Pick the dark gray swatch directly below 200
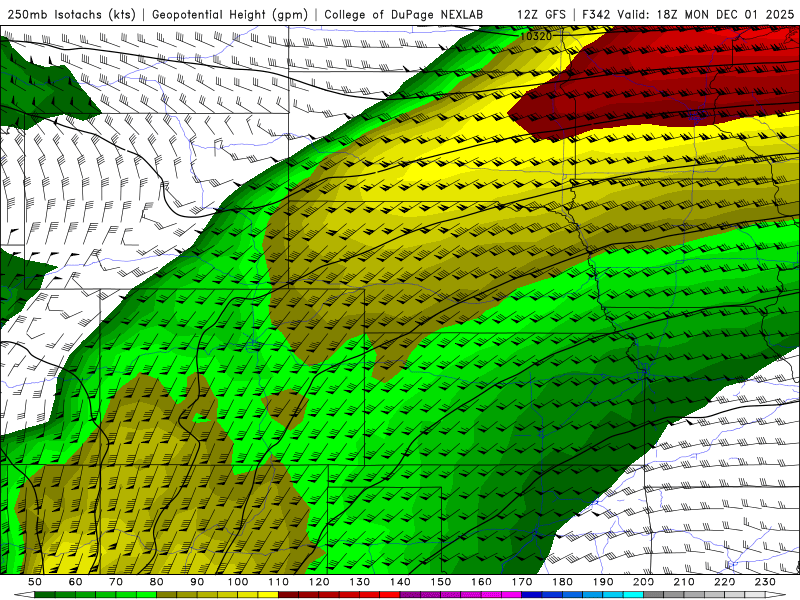Screen dimensions: 800x600 [654, 595]
